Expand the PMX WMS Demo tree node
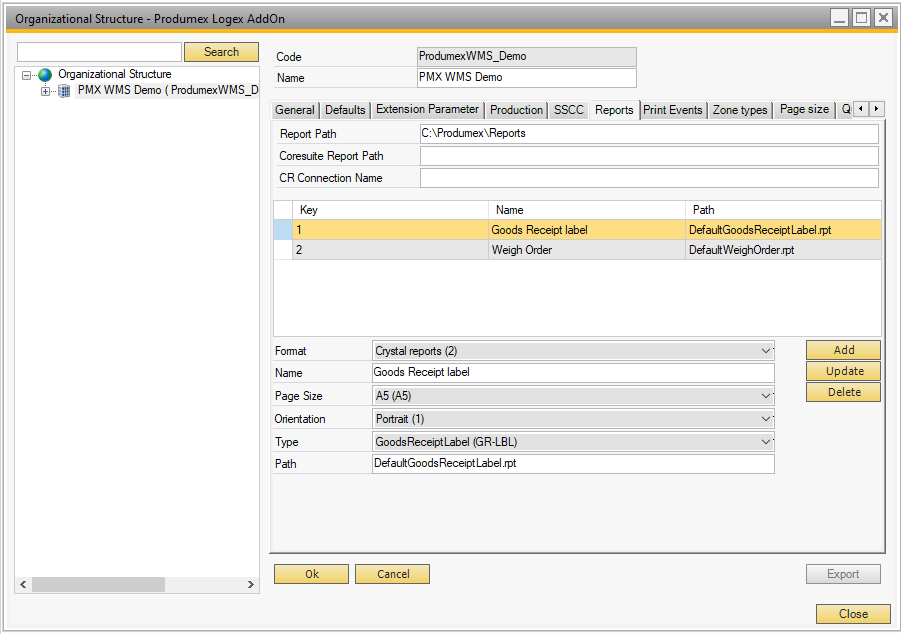 coord(45,91)
